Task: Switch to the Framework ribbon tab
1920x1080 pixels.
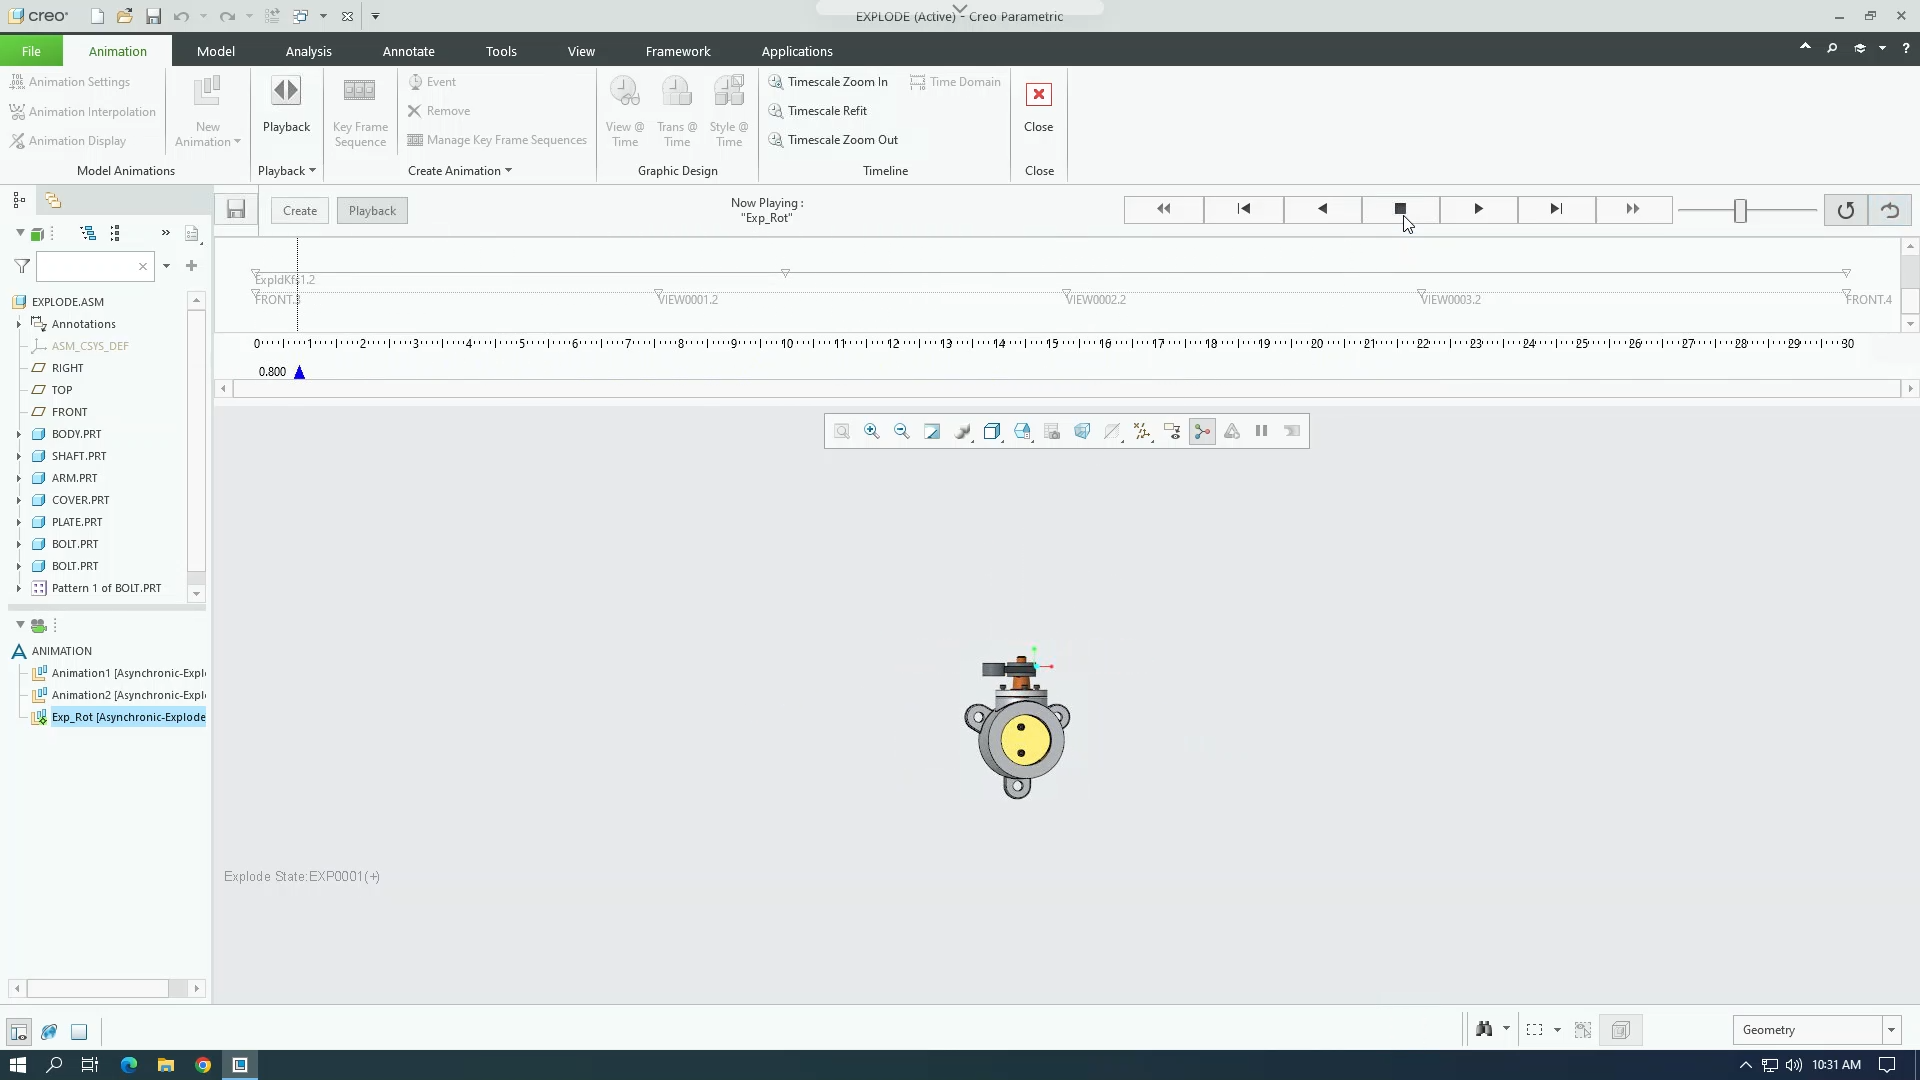Action: 678,51
